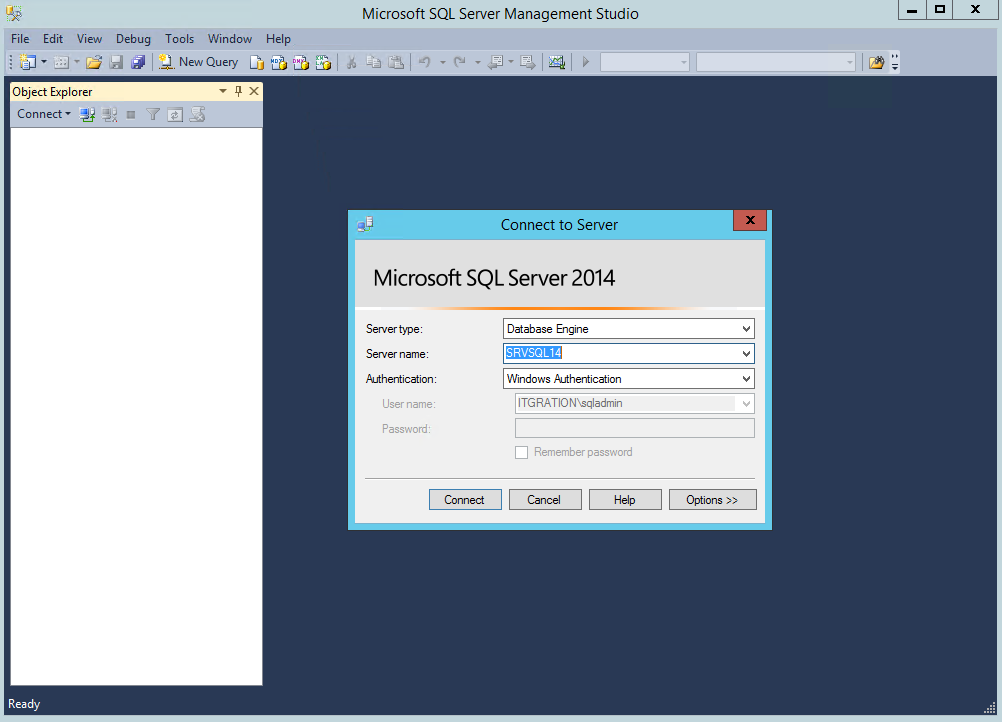The width and height of the screenshot is (1002, 722).
Task: Click the Navigate Forward toolbar icon
Action: pos(528,62)
